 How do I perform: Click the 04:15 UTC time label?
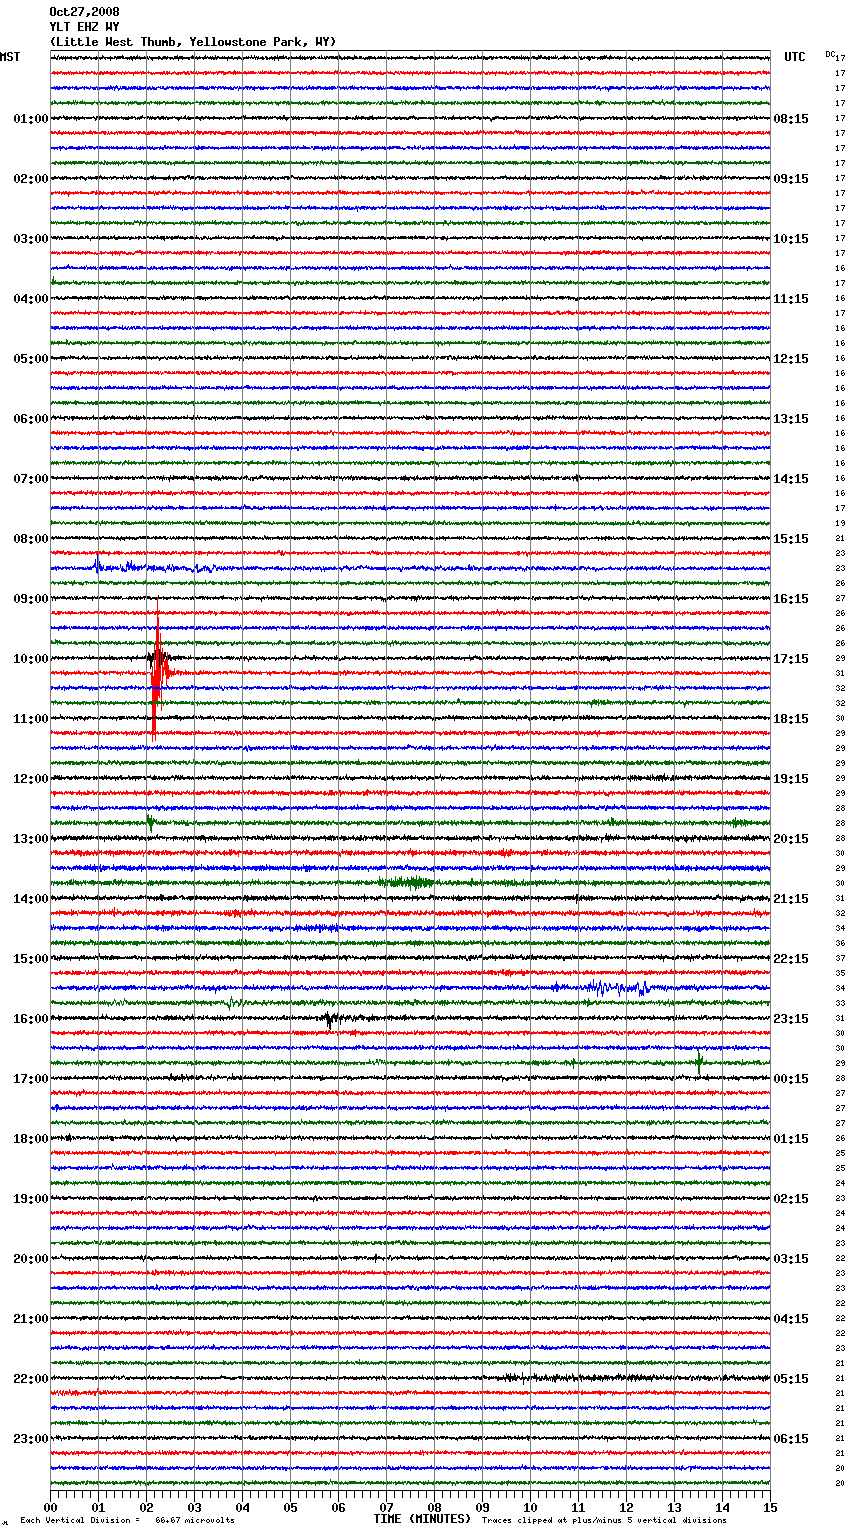coord(791,1319)
